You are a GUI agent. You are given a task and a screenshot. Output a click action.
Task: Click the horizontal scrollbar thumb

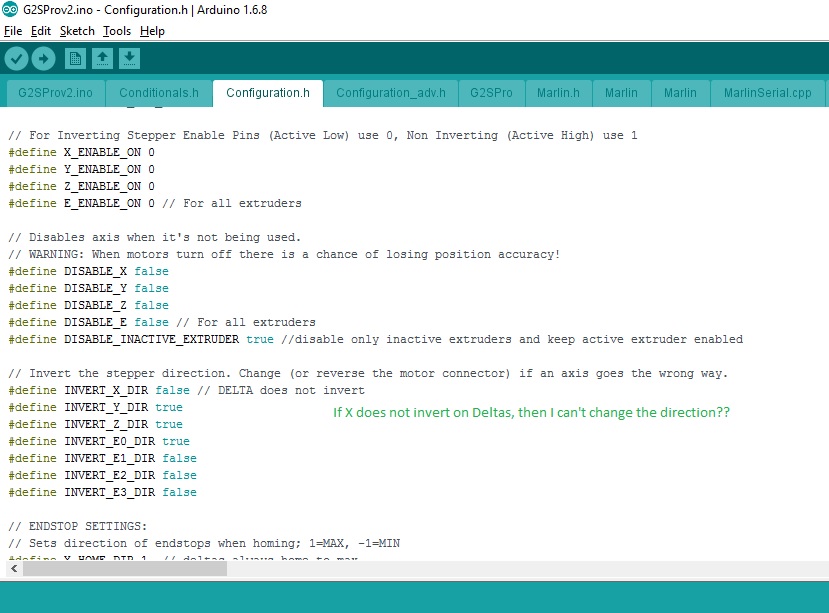[x=125, y=568]
